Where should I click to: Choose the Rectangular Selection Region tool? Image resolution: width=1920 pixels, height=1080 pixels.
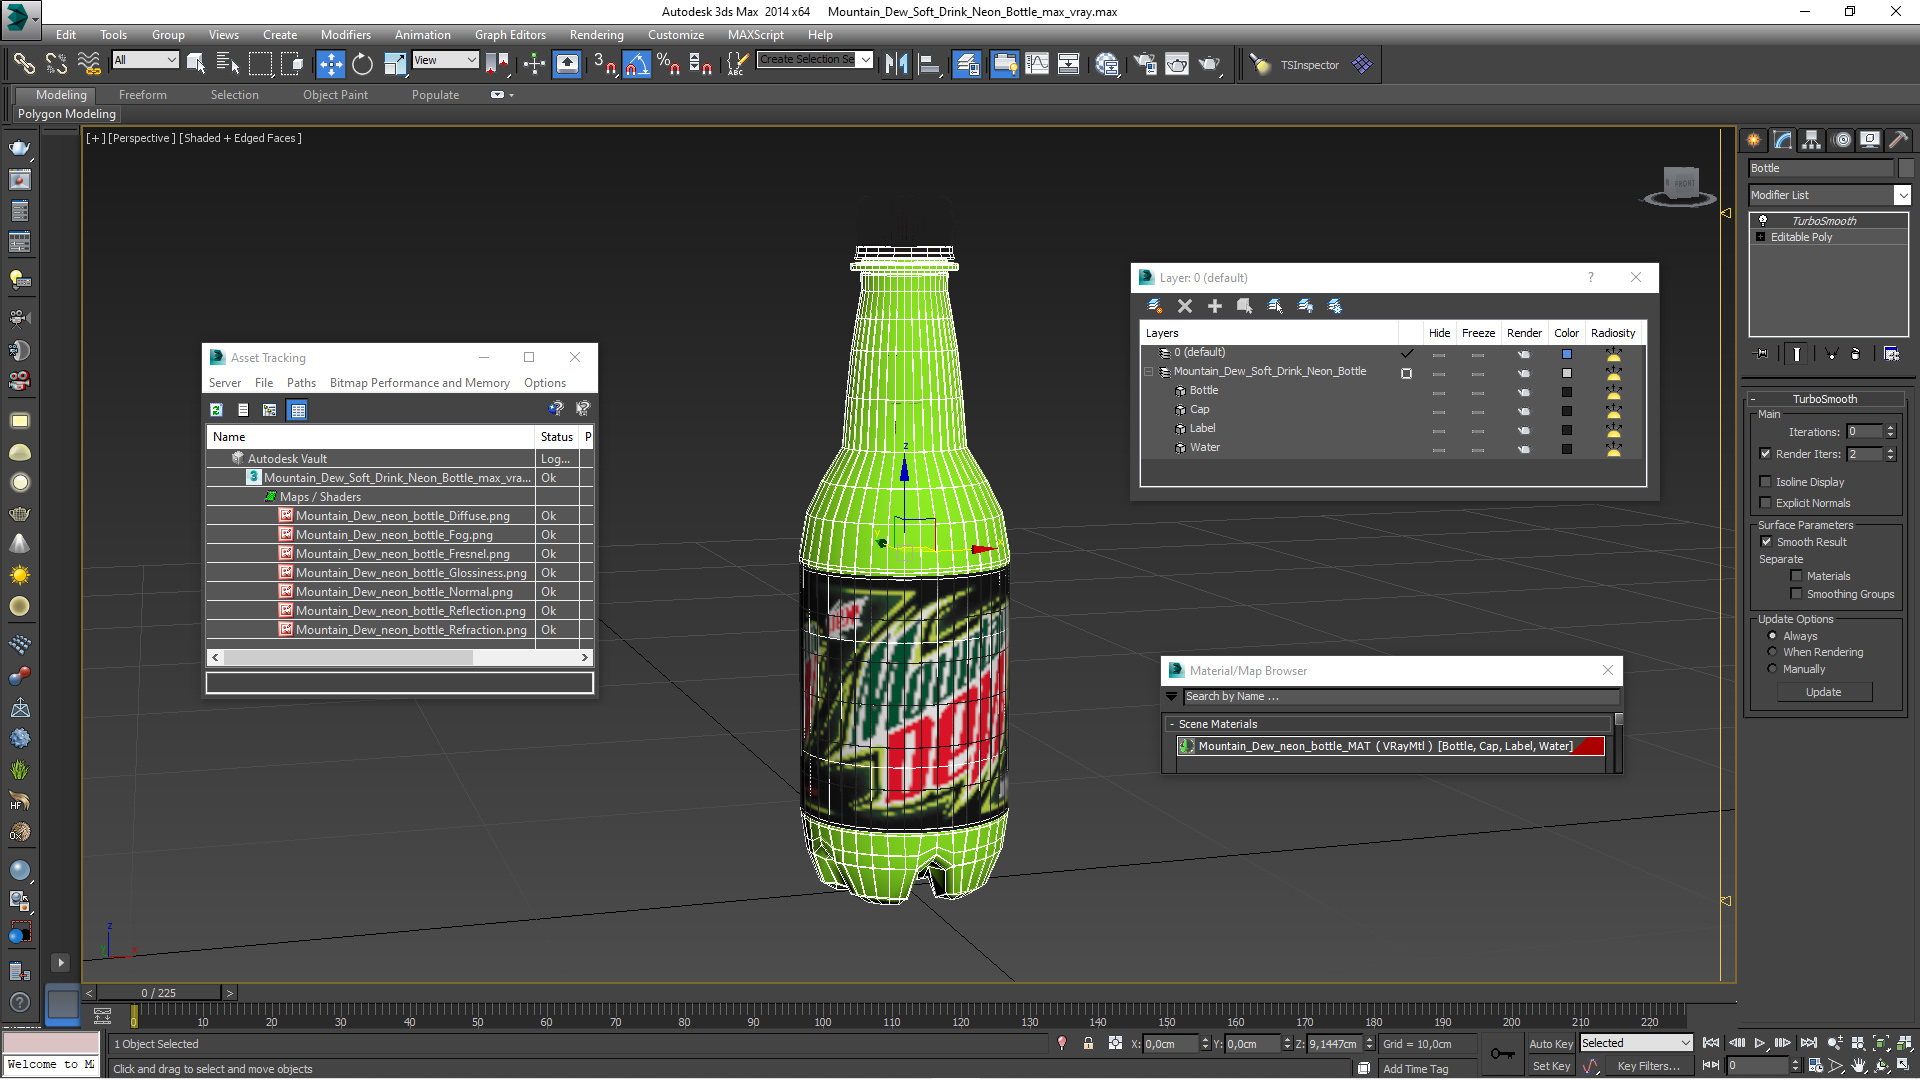pyautogui.click(x=260, y=64)
